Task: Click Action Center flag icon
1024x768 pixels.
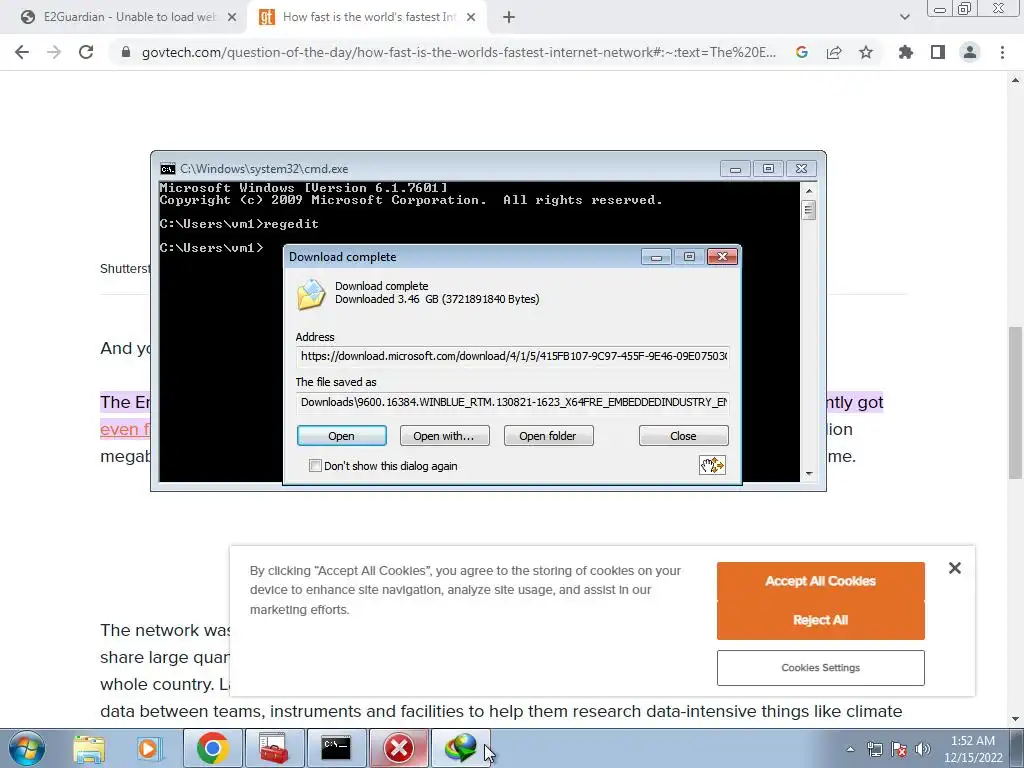Action: coord(899,749)
